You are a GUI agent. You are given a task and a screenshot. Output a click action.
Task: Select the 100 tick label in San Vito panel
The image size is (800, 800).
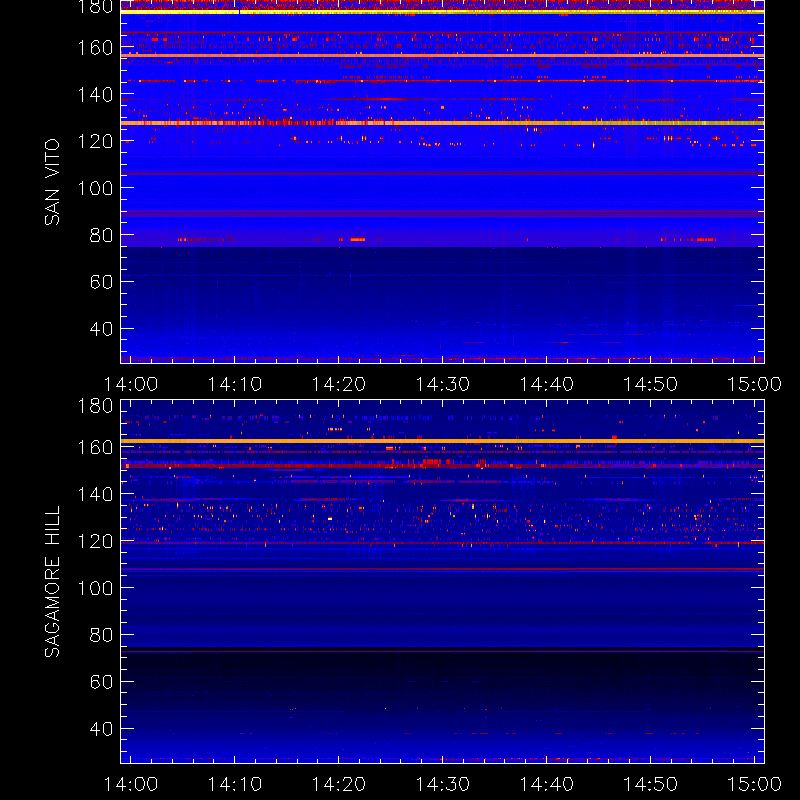tap(95, 188)
